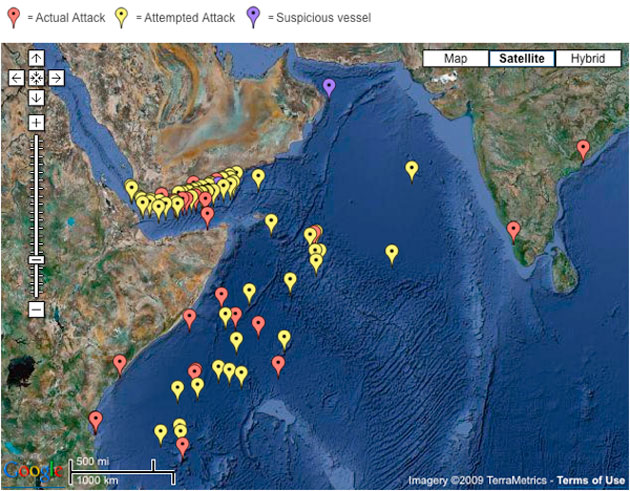Click the red marker on India's southwest coast
The height and width of the screenshot is (491, 630).
tap(513, 232)
